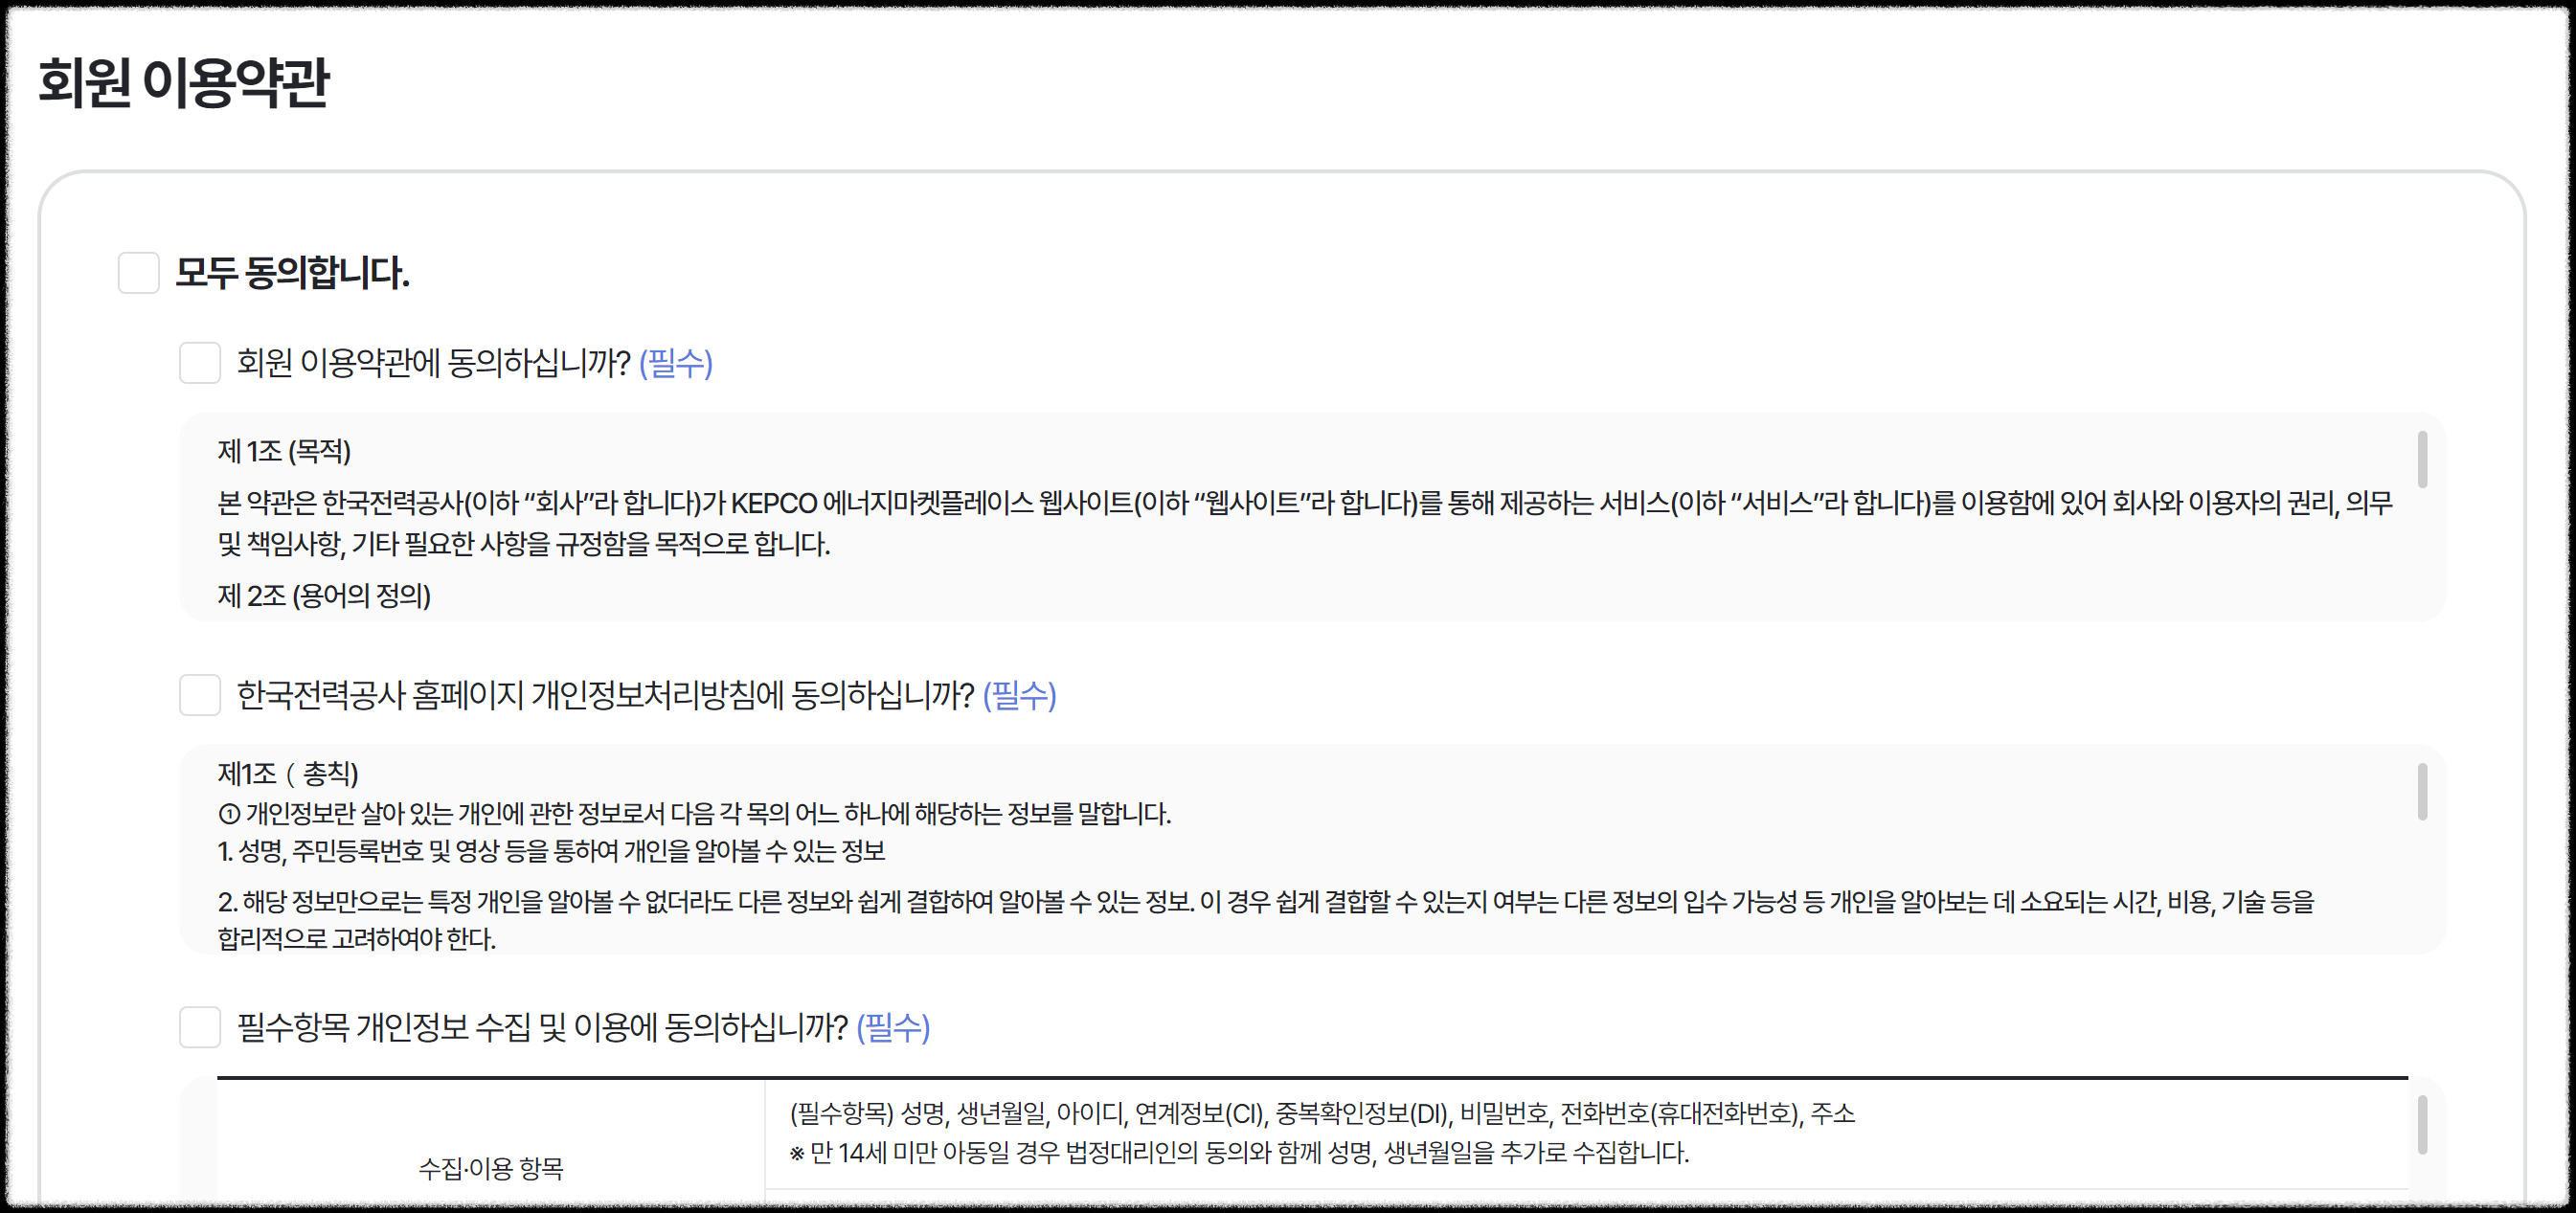This screenshot has width=2576, height=1213.
Task: Click the blue (필수) tag after 필수항목 question
Action: tap(893, 1027)
